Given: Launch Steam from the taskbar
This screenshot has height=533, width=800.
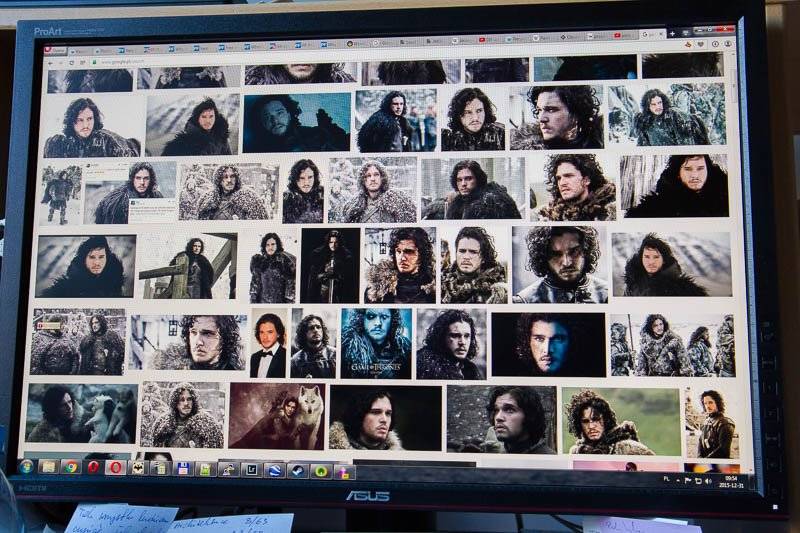Looking at the screenshot, I should [297, 471].
